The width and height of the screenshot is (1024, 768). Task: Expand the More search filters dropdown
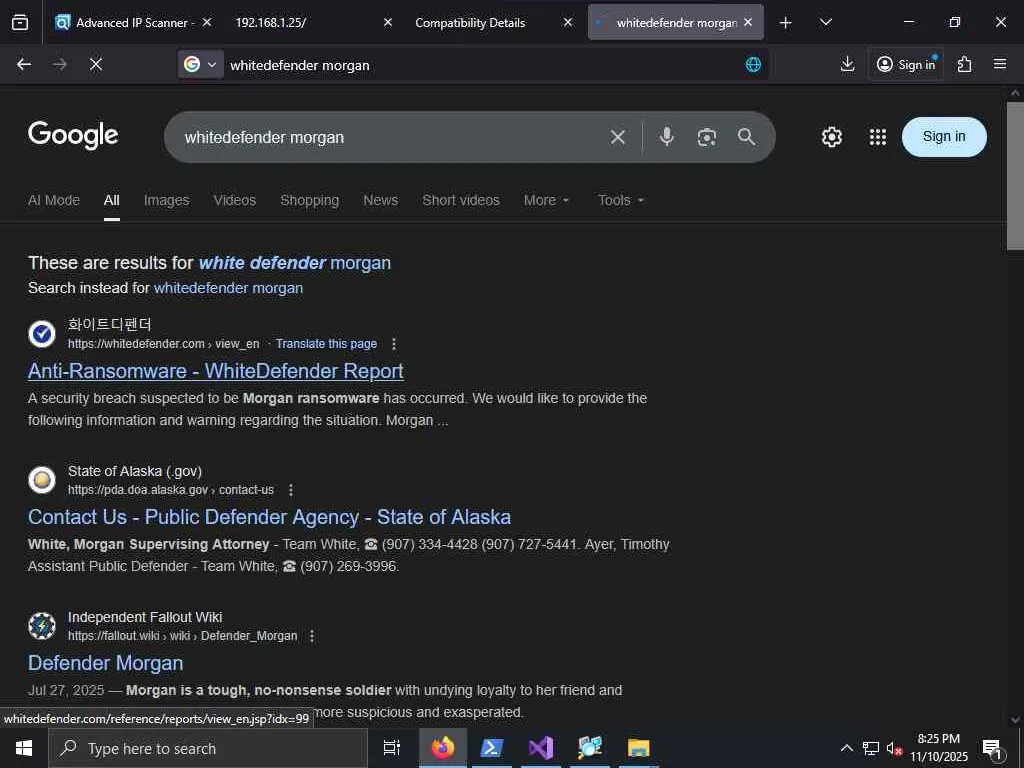[x=547, y=200]
